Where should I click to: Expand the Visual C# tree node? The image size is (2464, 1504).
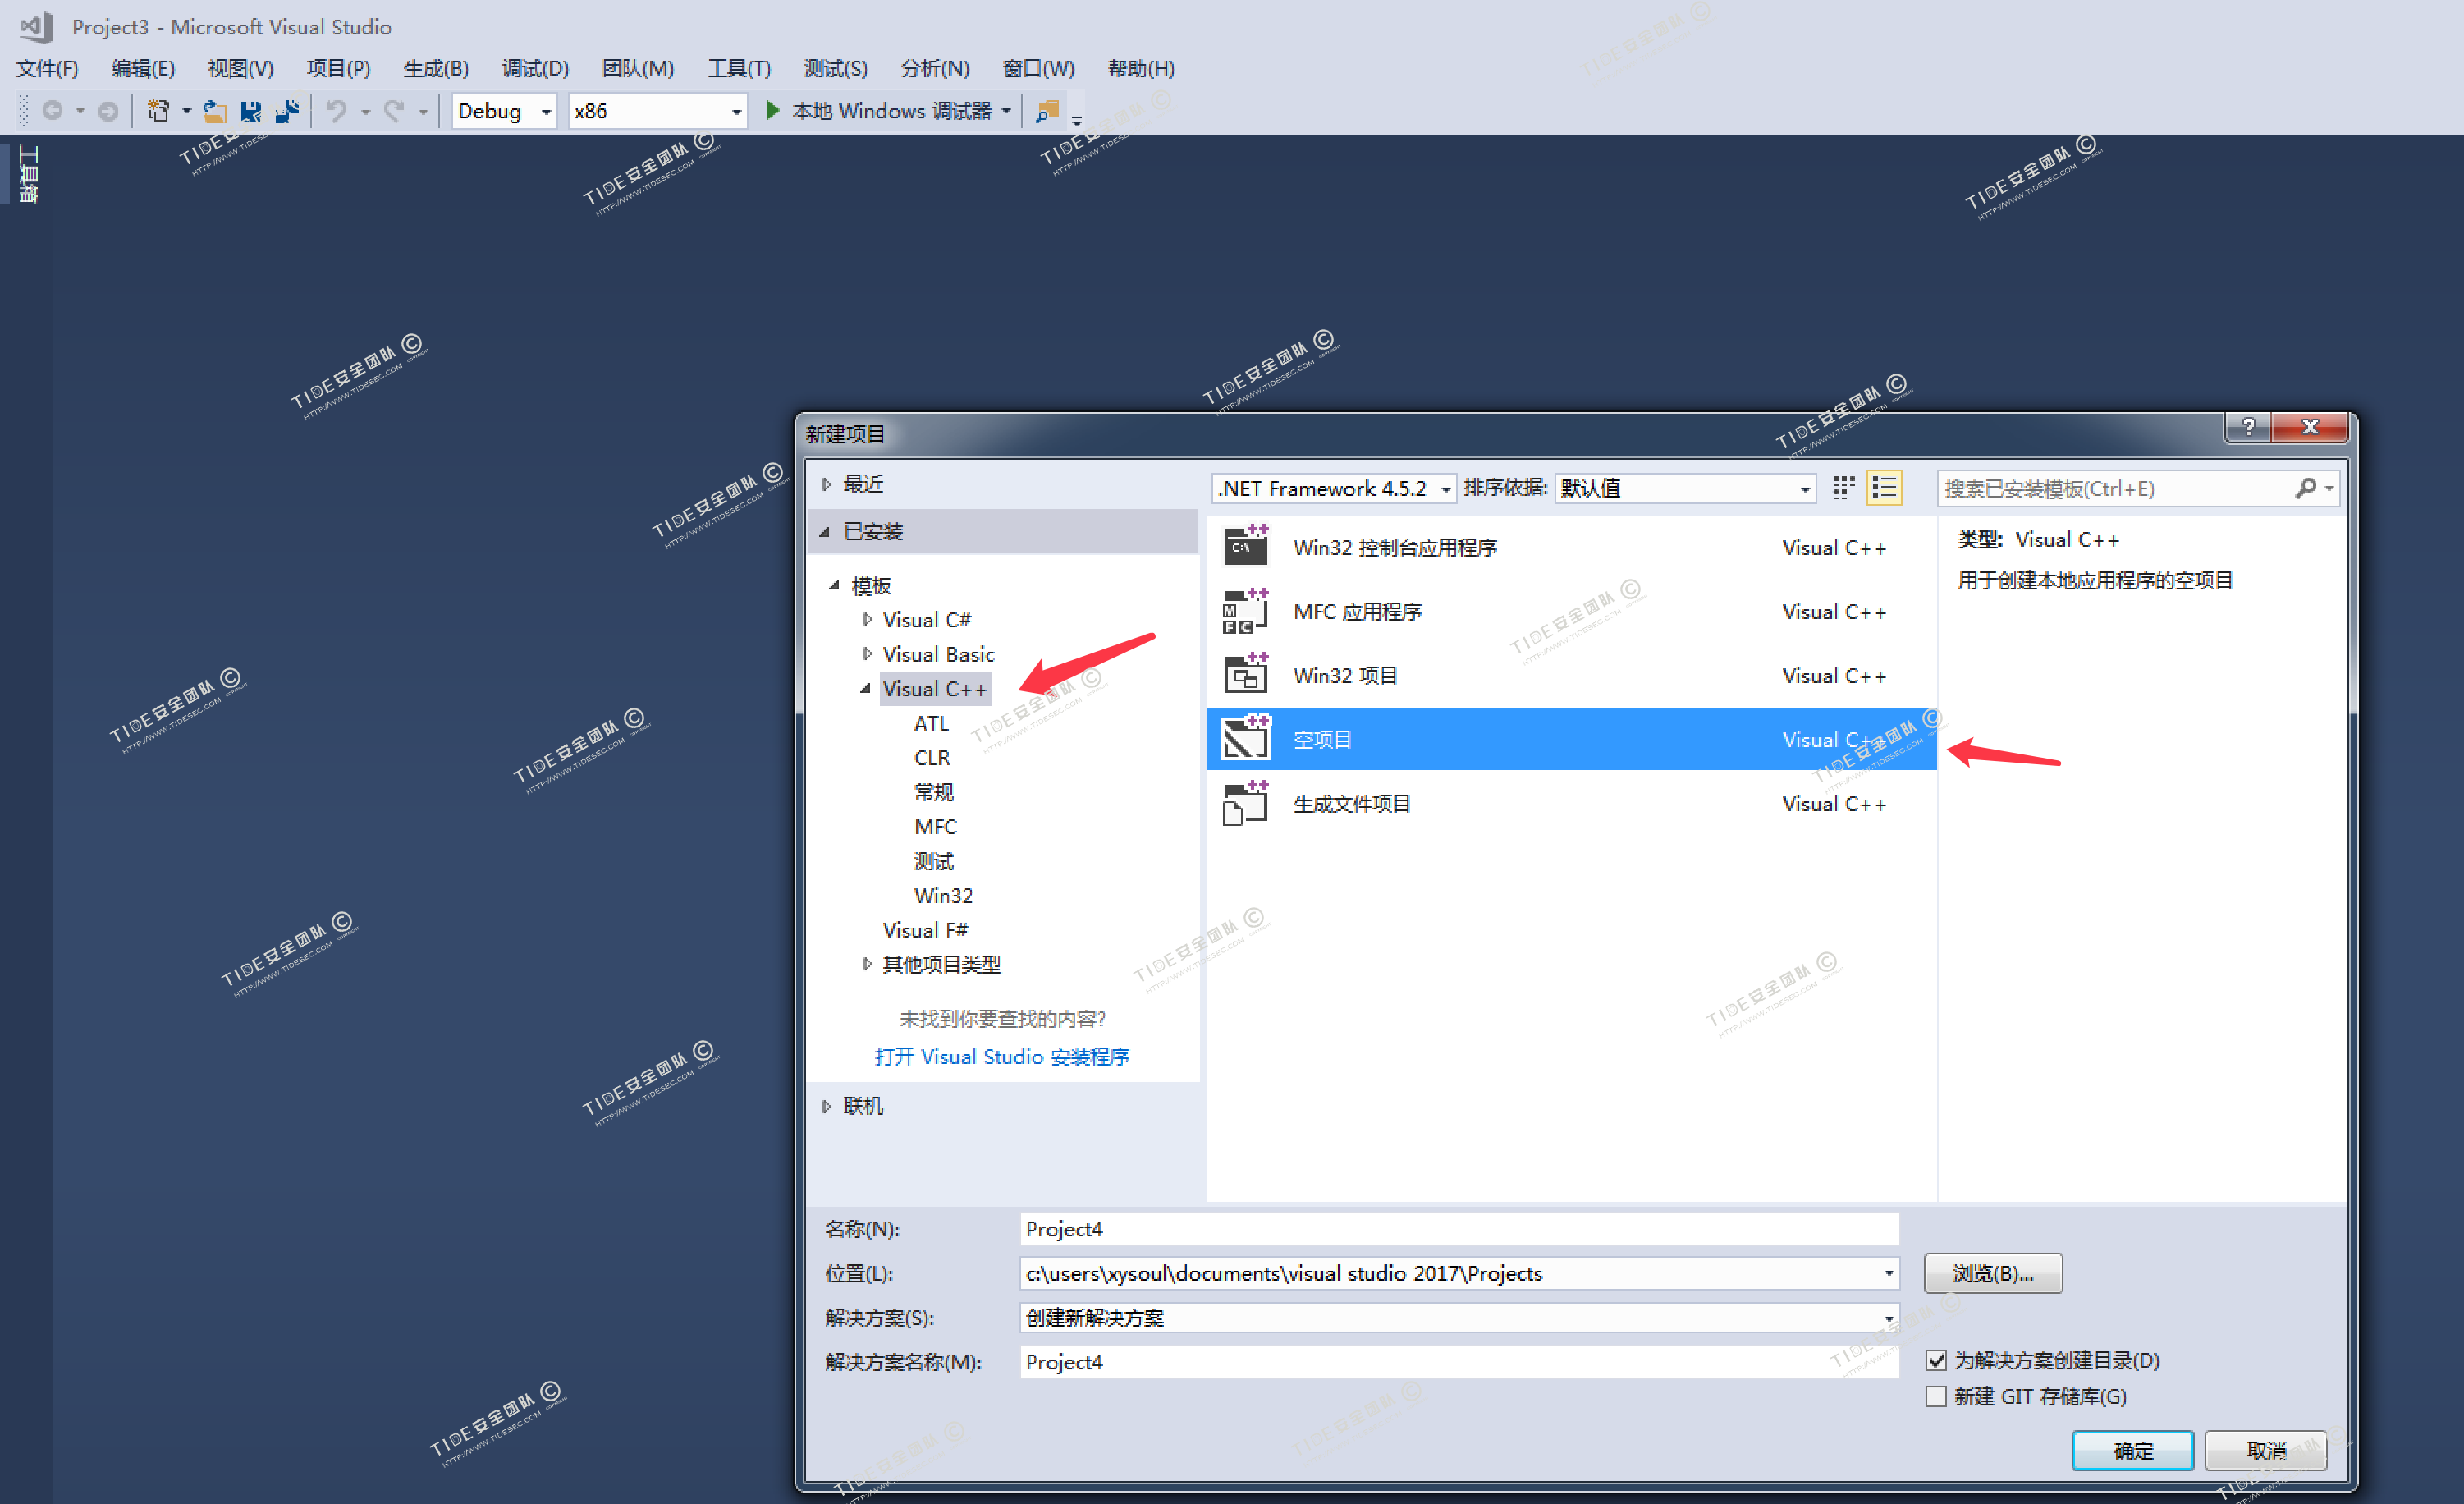coord(867,620)
